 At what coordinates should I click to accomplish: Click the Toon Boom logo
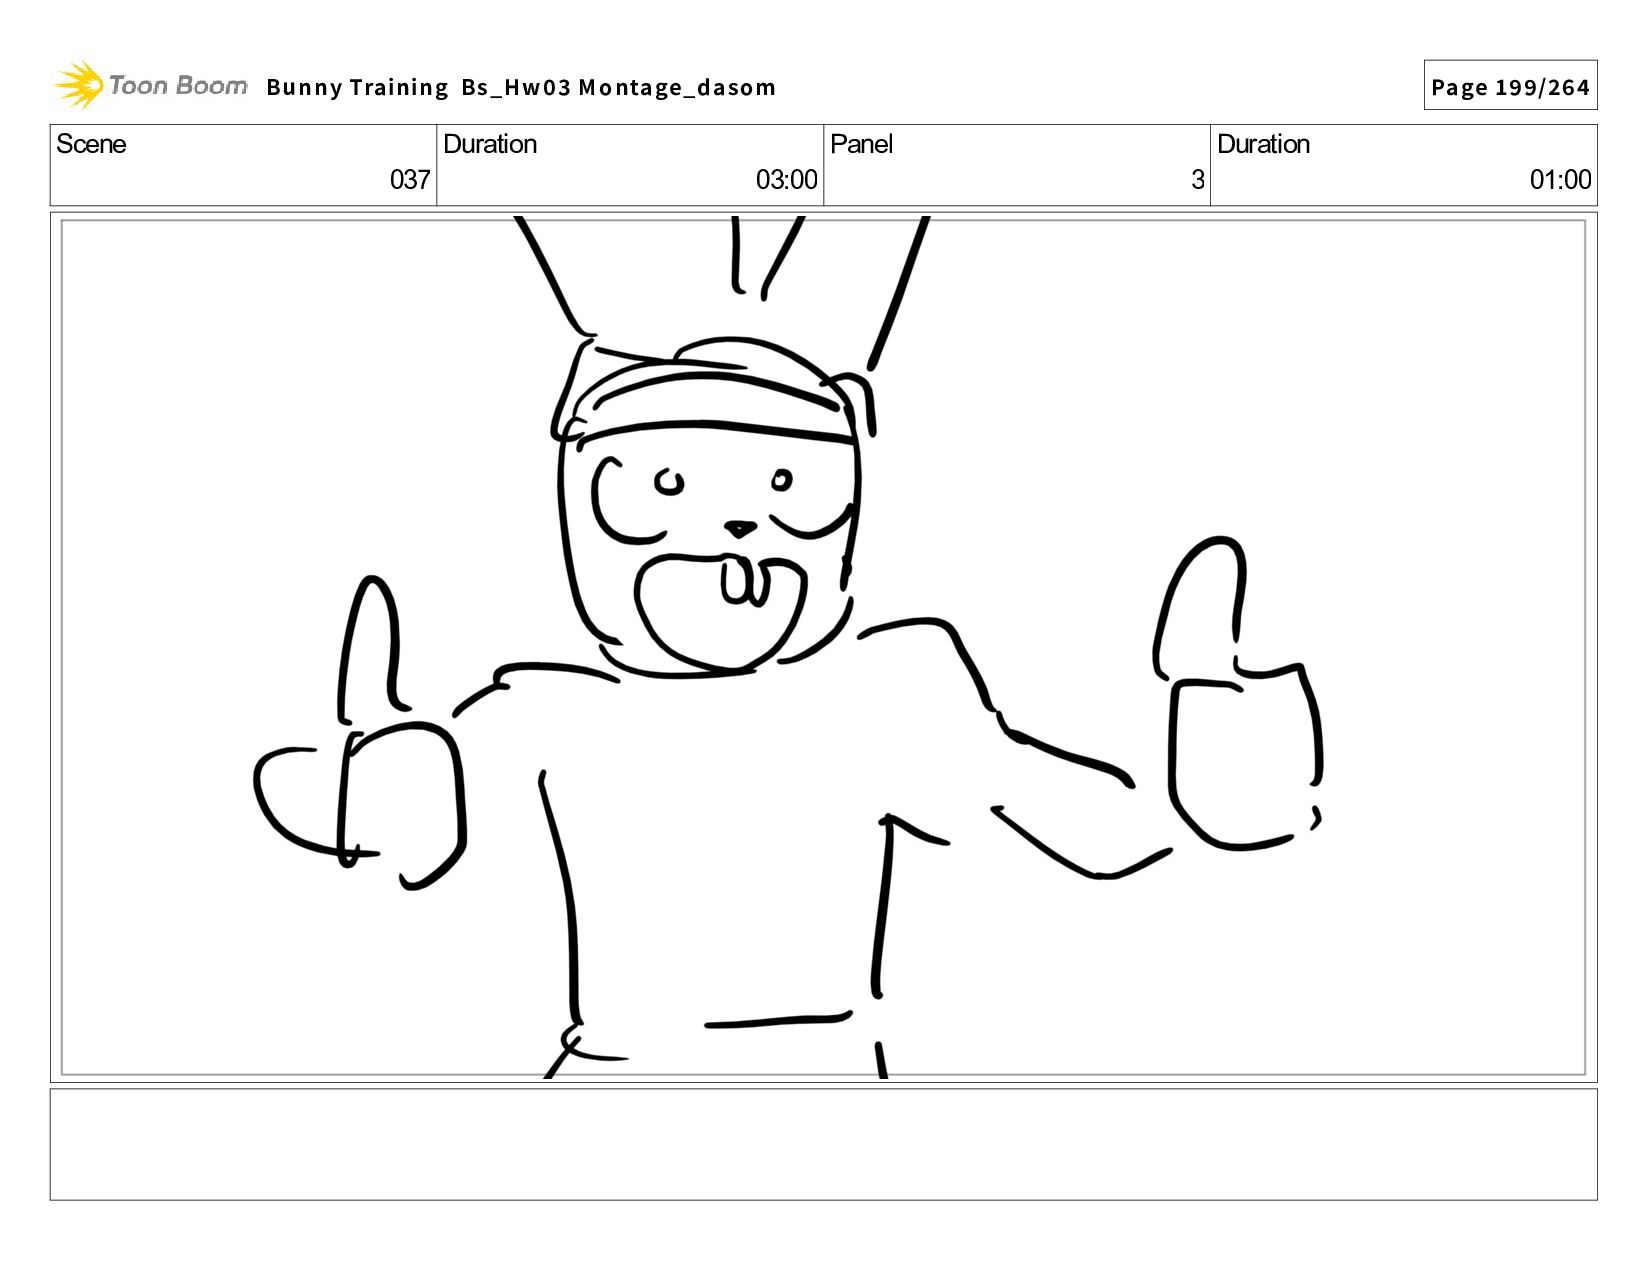coord(150,85)
